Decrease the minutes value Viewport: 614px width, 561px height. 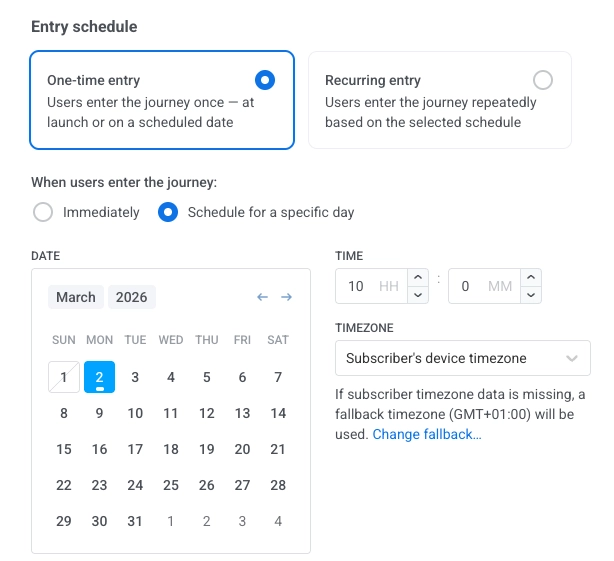click(x=531, y=294)
